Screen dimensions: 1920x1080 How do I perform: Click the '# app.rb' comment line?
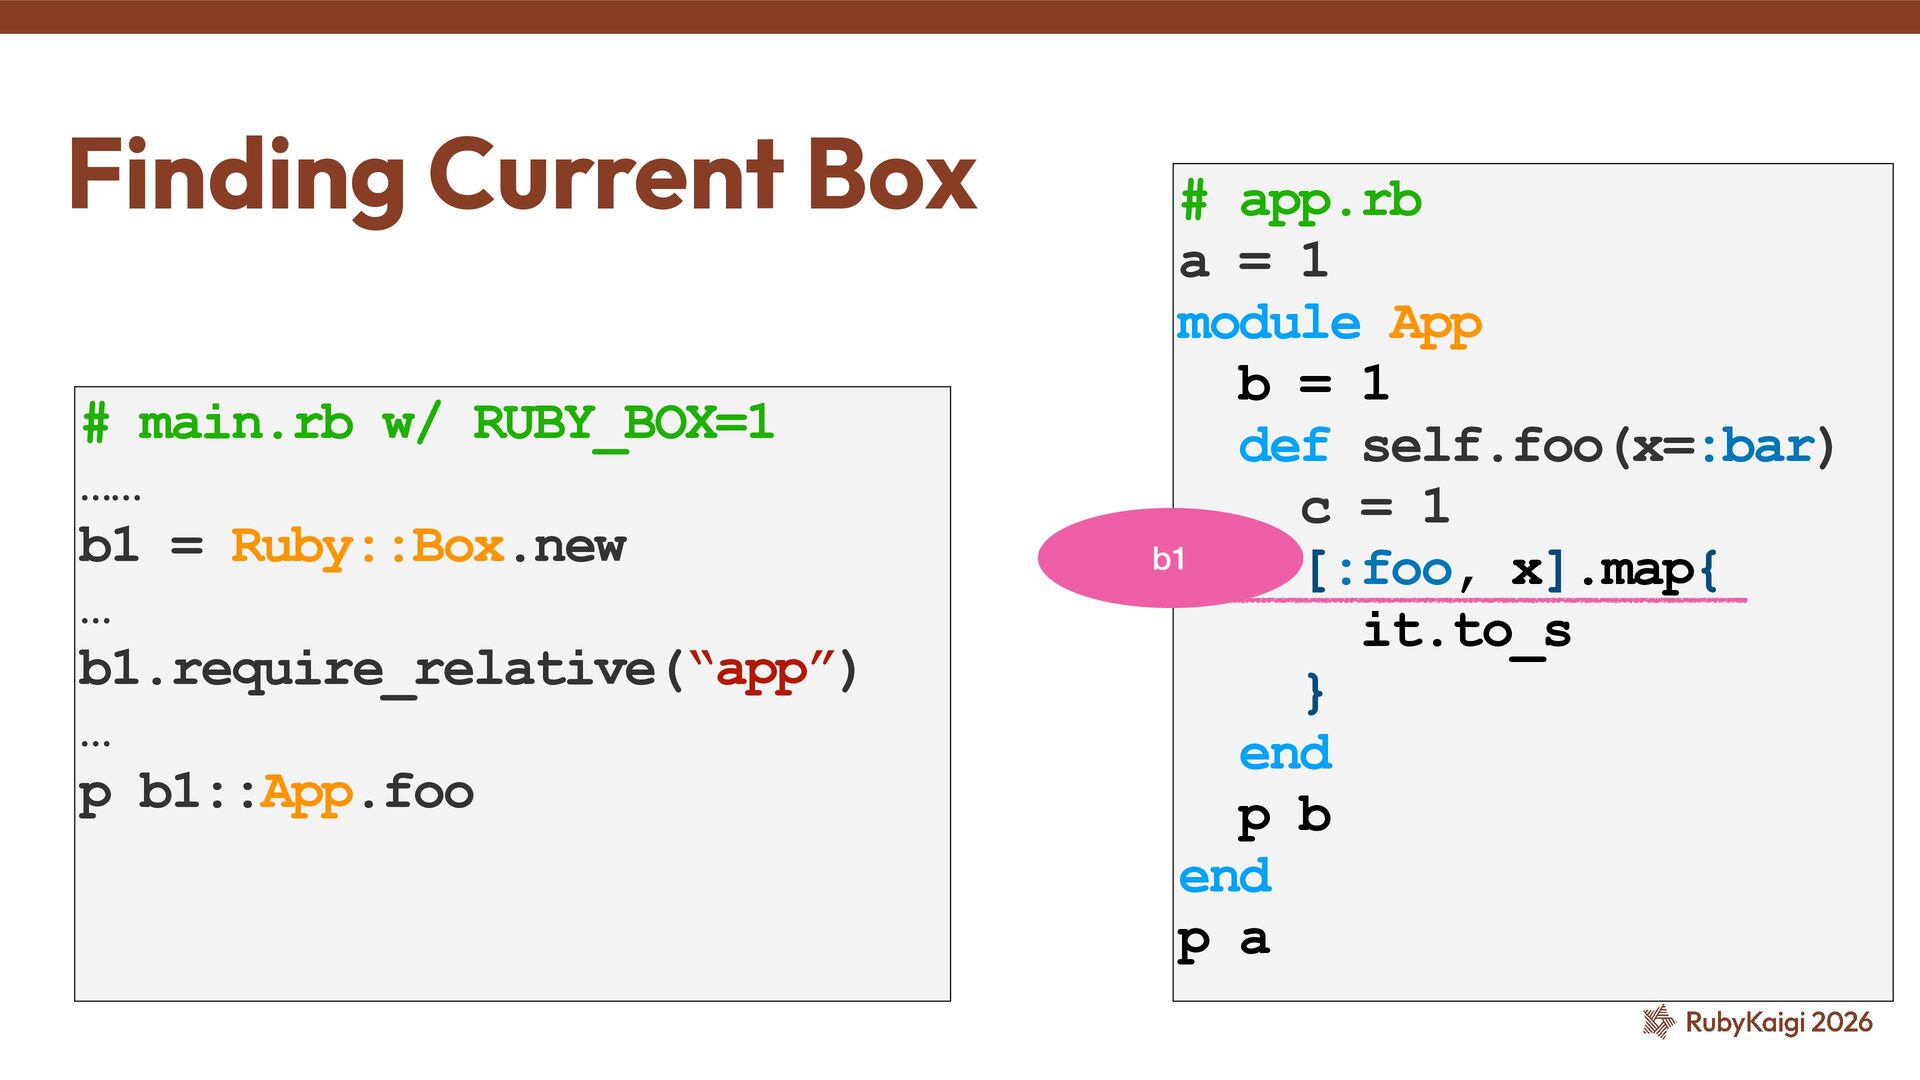tap(1300, 201)
